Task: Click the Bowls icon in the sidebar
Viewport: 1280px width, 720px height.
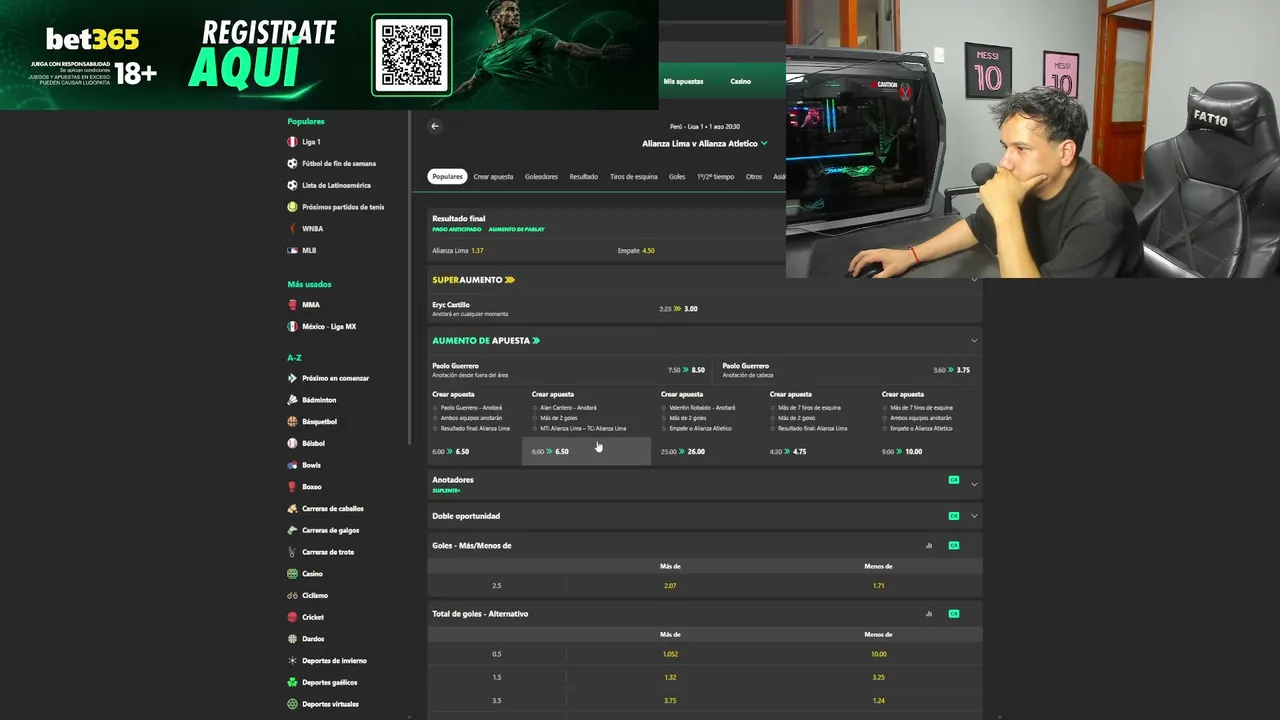Action: [292, 465]
